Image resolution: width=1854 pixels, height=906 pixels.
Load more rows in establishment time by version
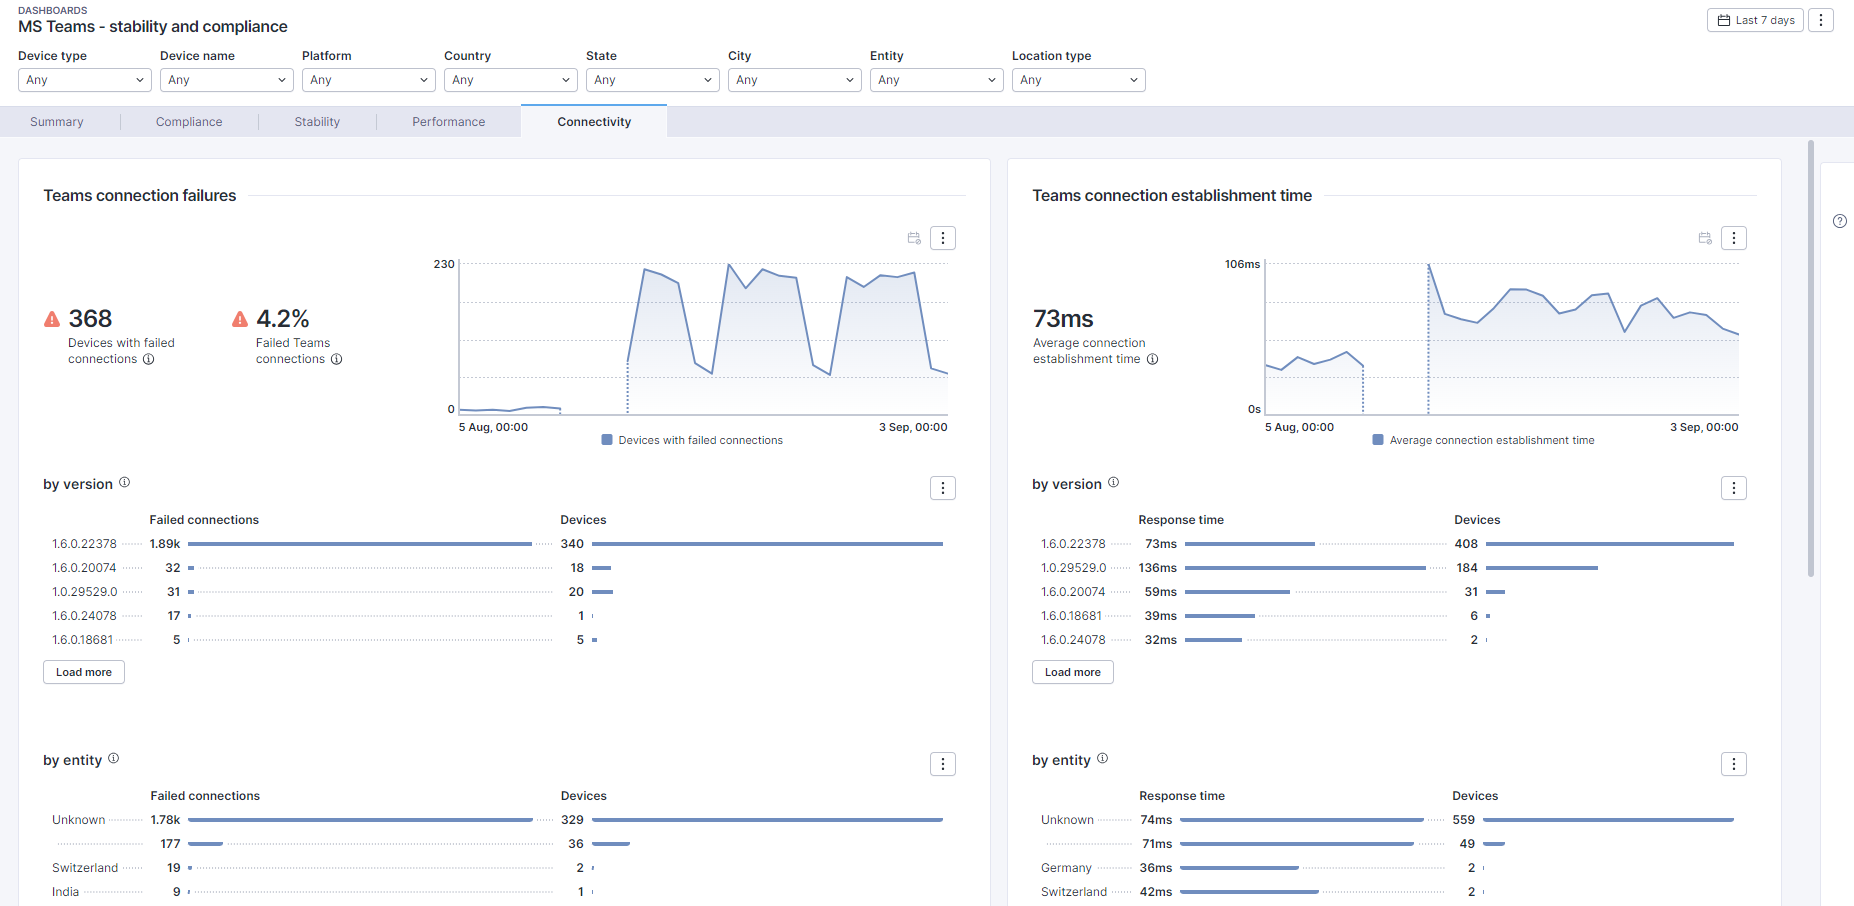(x=1073, y=672)
